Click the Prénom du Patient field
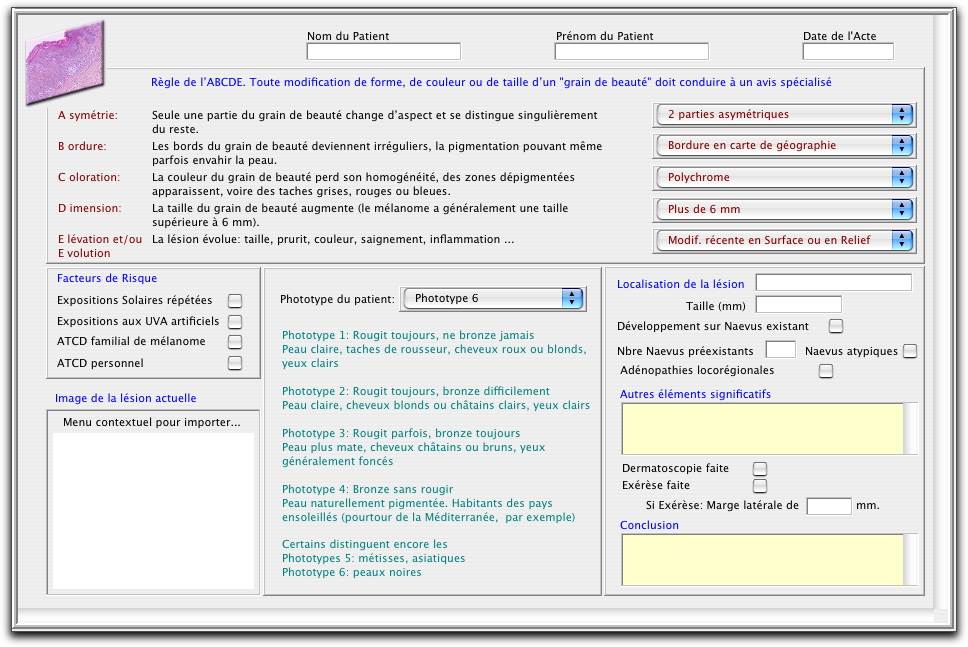Image resolution: width=968 pixels, height=647 pixels. (x=632, y=52)
